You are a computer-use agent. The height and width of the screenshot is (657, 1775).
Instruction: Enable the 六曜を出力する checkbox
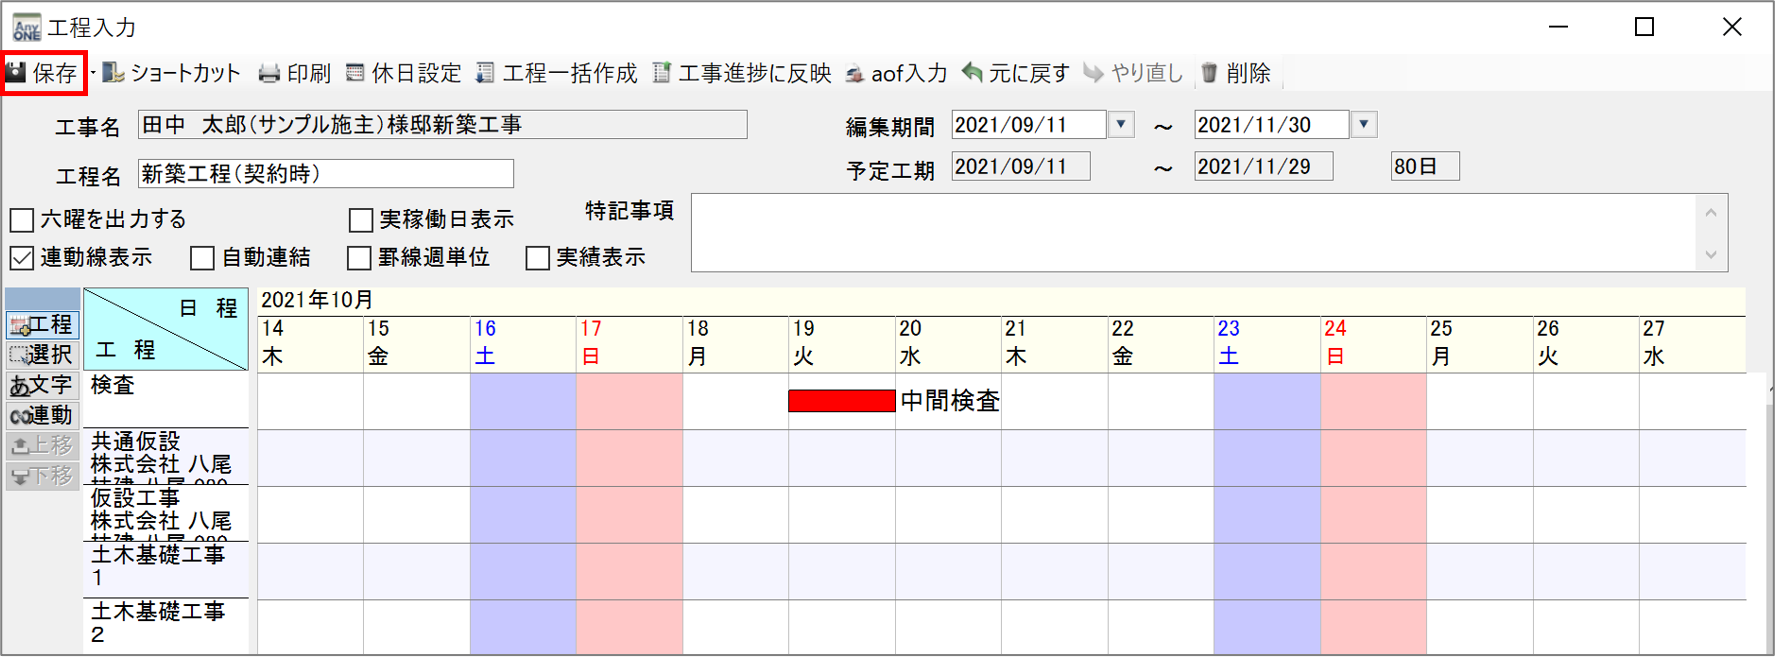pyautogui.click(x=22, y=219)
